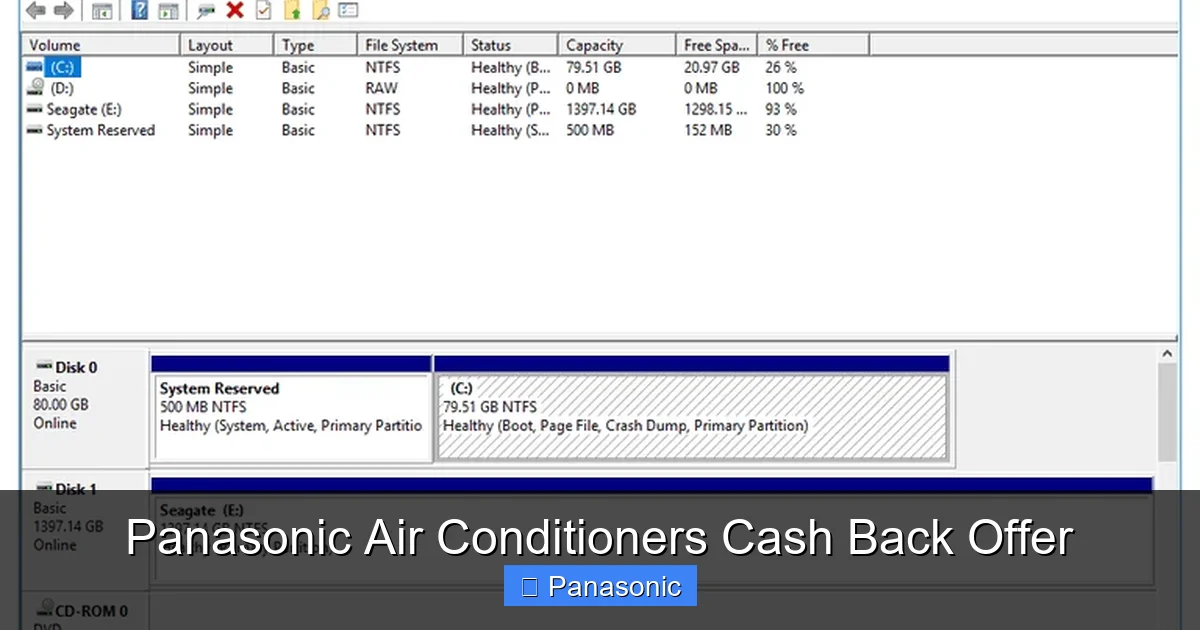Open Help via the blue question icon
Screen dimensions: 1200x630
click(140, 11)
